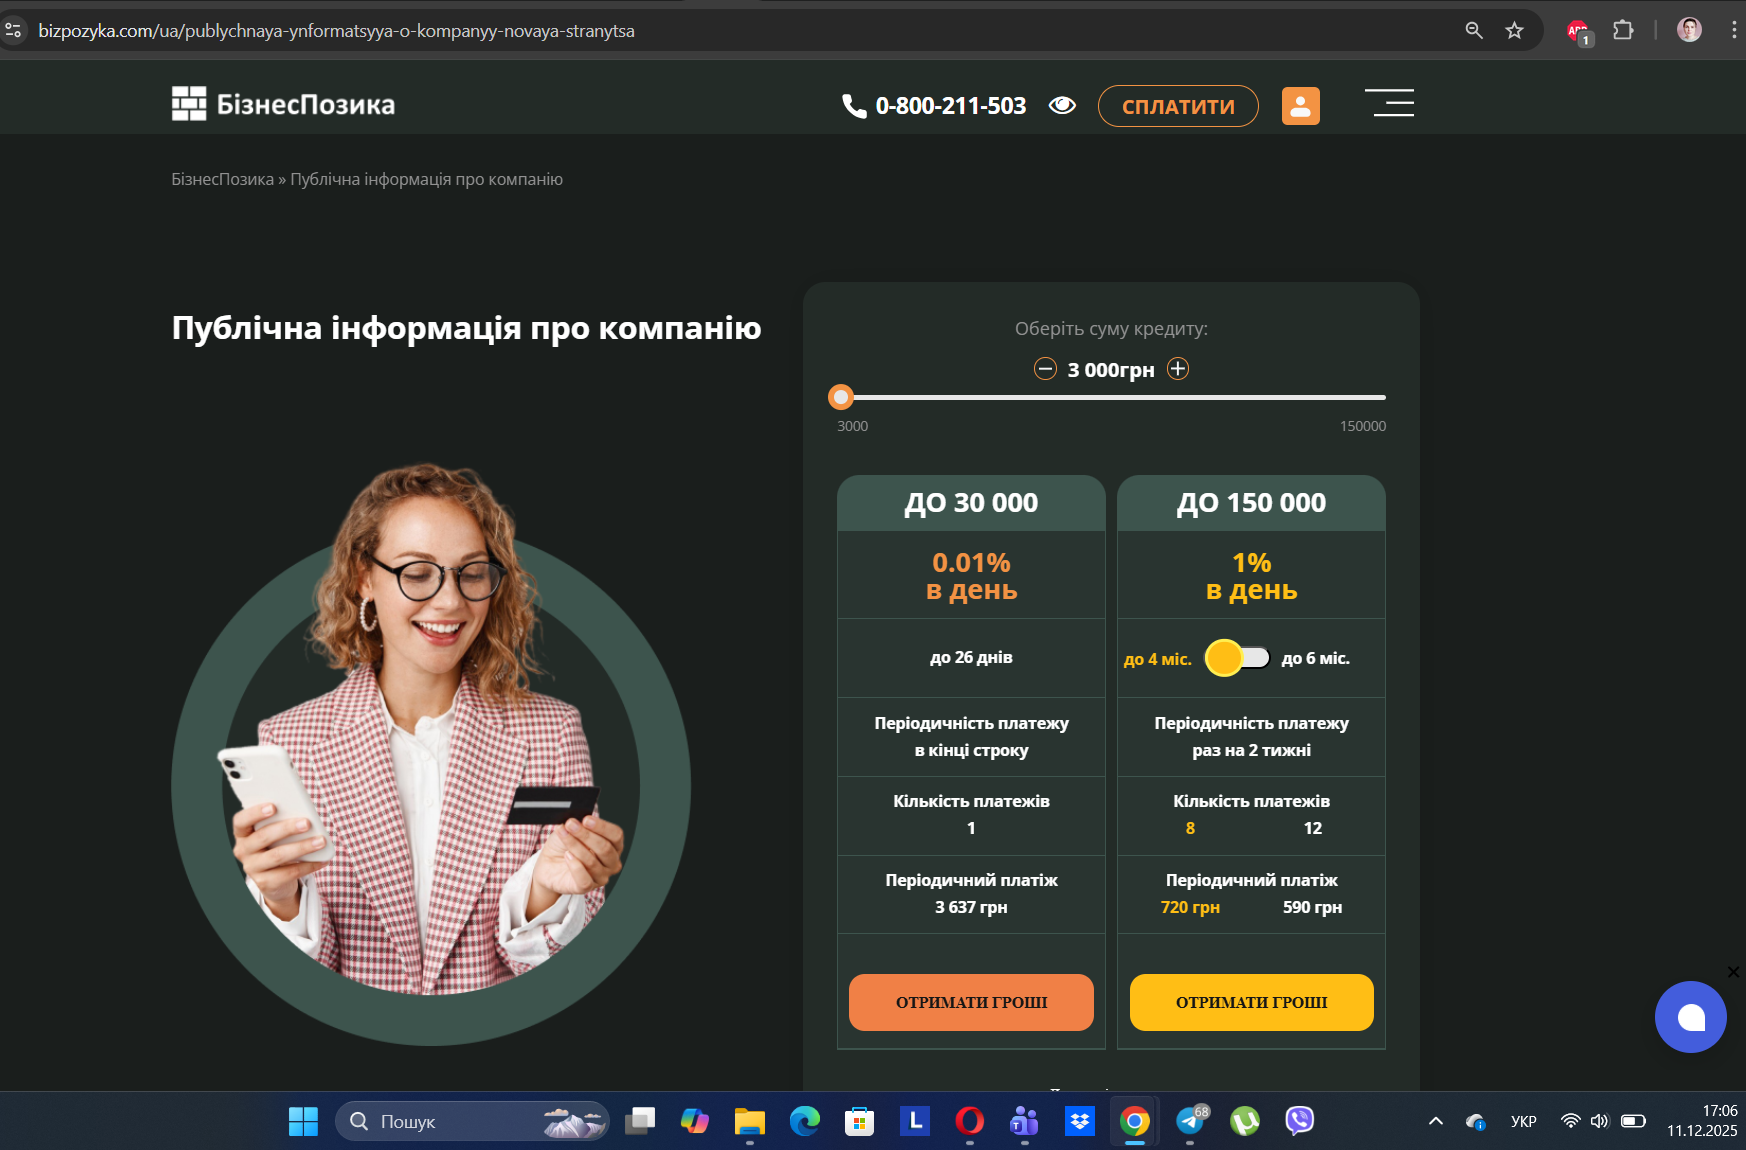Open the zoom indicator in address bar
The height and width of the screenshot is (1150, 1746).
tap(1474, 31)
